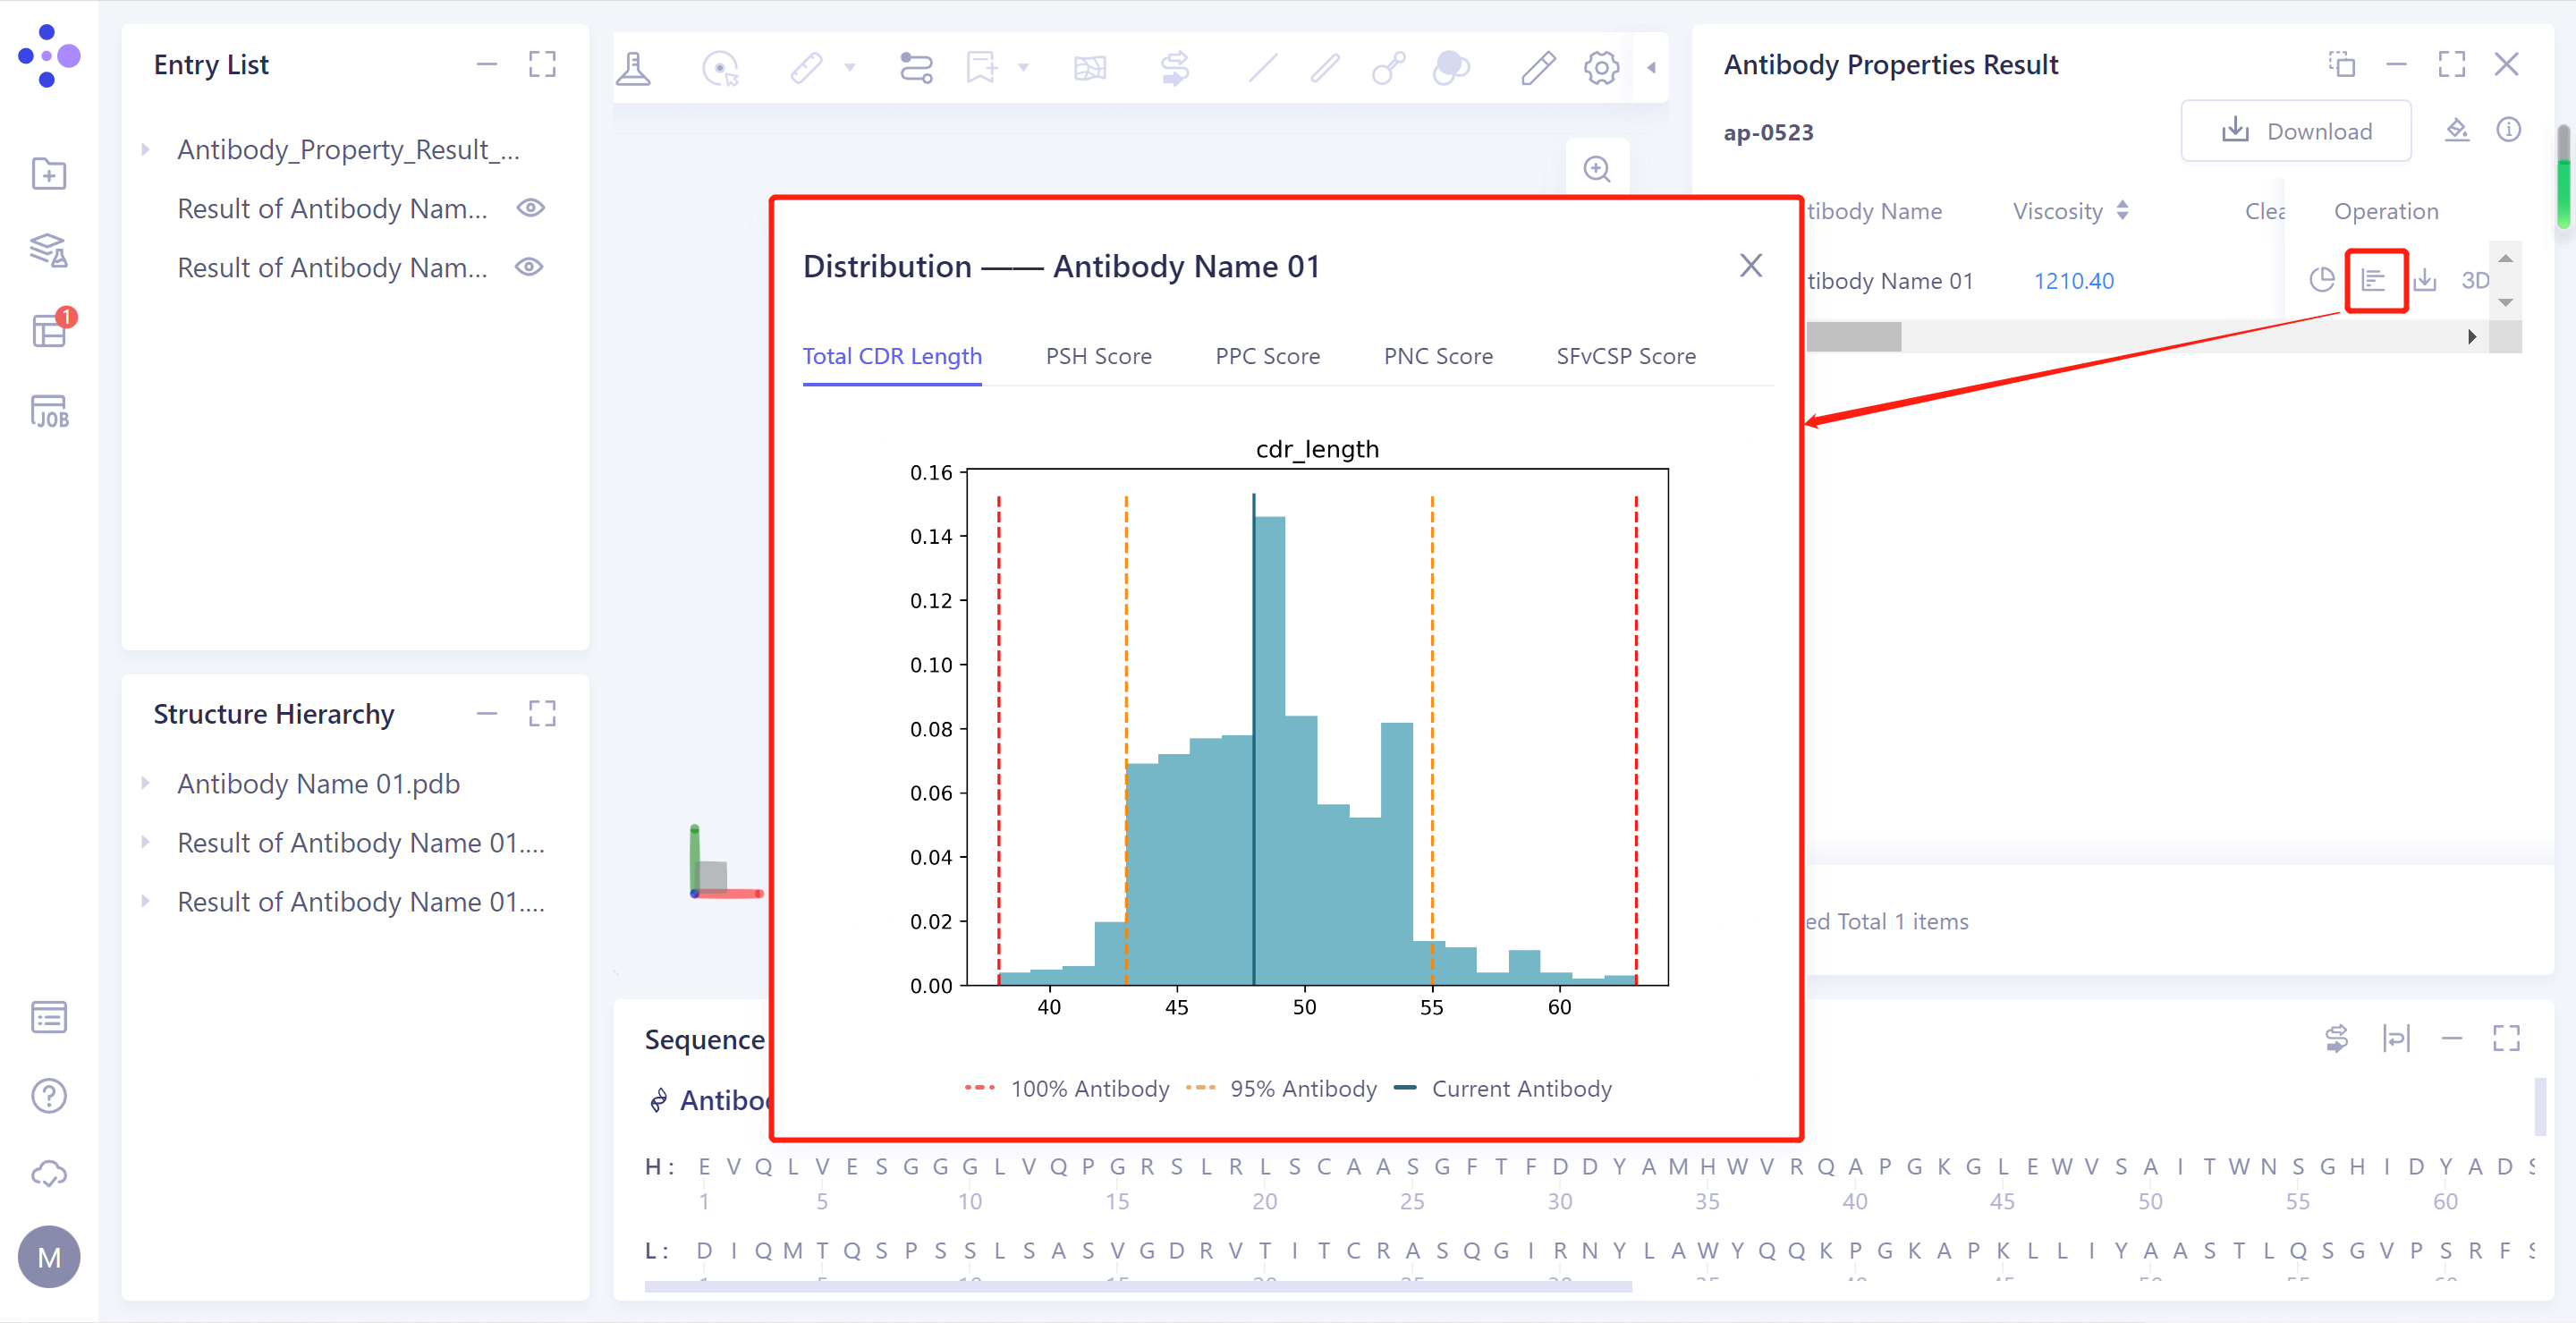Expand Antibody Name 01.pdb hierarchy node

click(146, 783)
